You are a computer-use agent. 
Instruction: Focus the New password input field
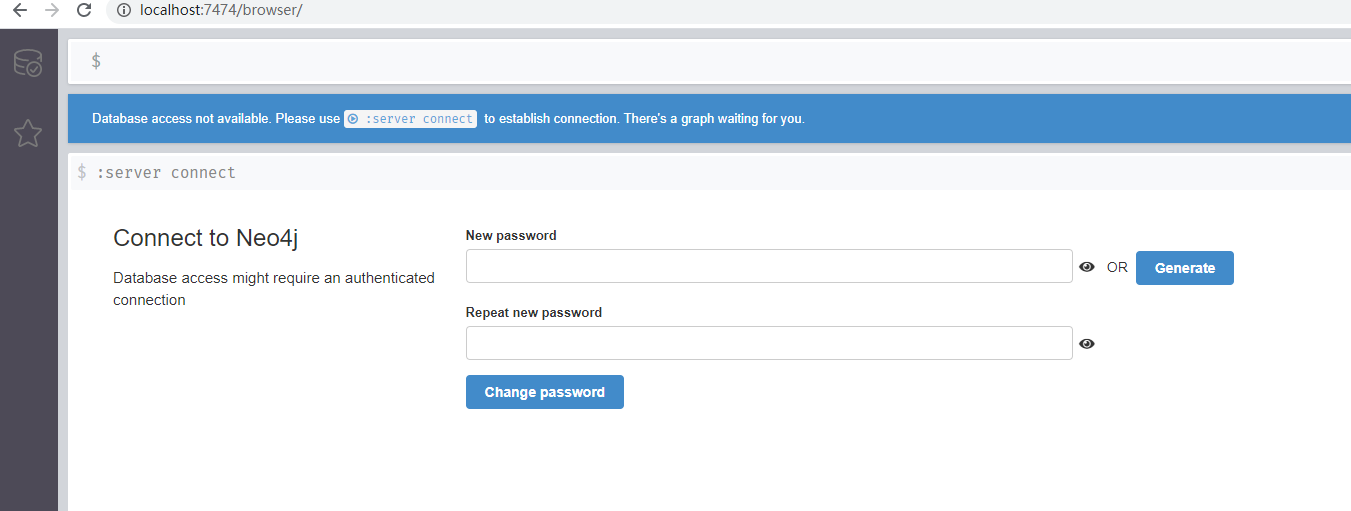click(x=768, y=267)
